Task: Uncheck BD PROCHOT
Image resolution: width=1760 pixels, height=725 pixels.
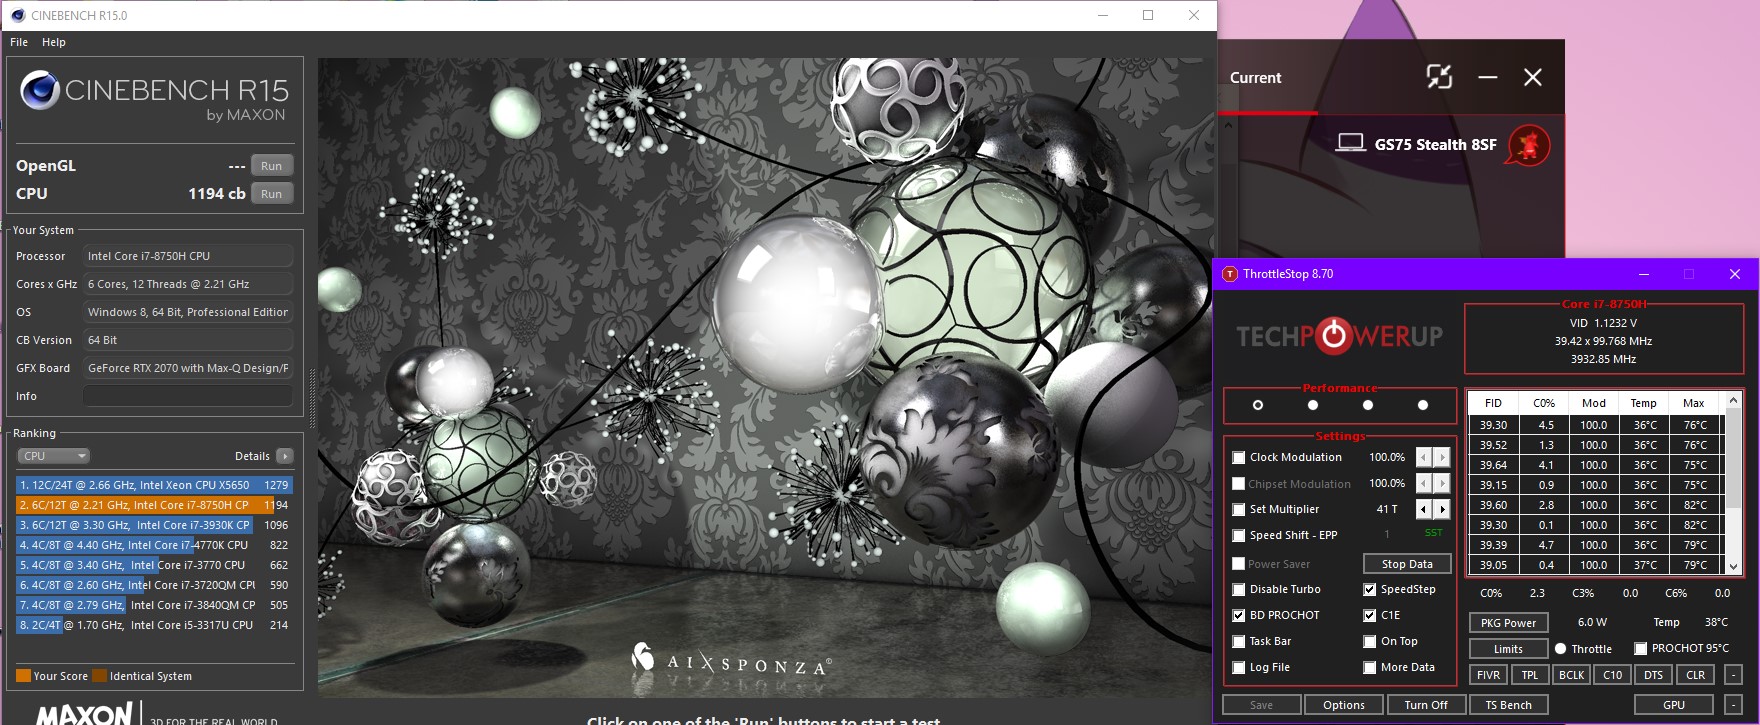Action: (1239, 615)
